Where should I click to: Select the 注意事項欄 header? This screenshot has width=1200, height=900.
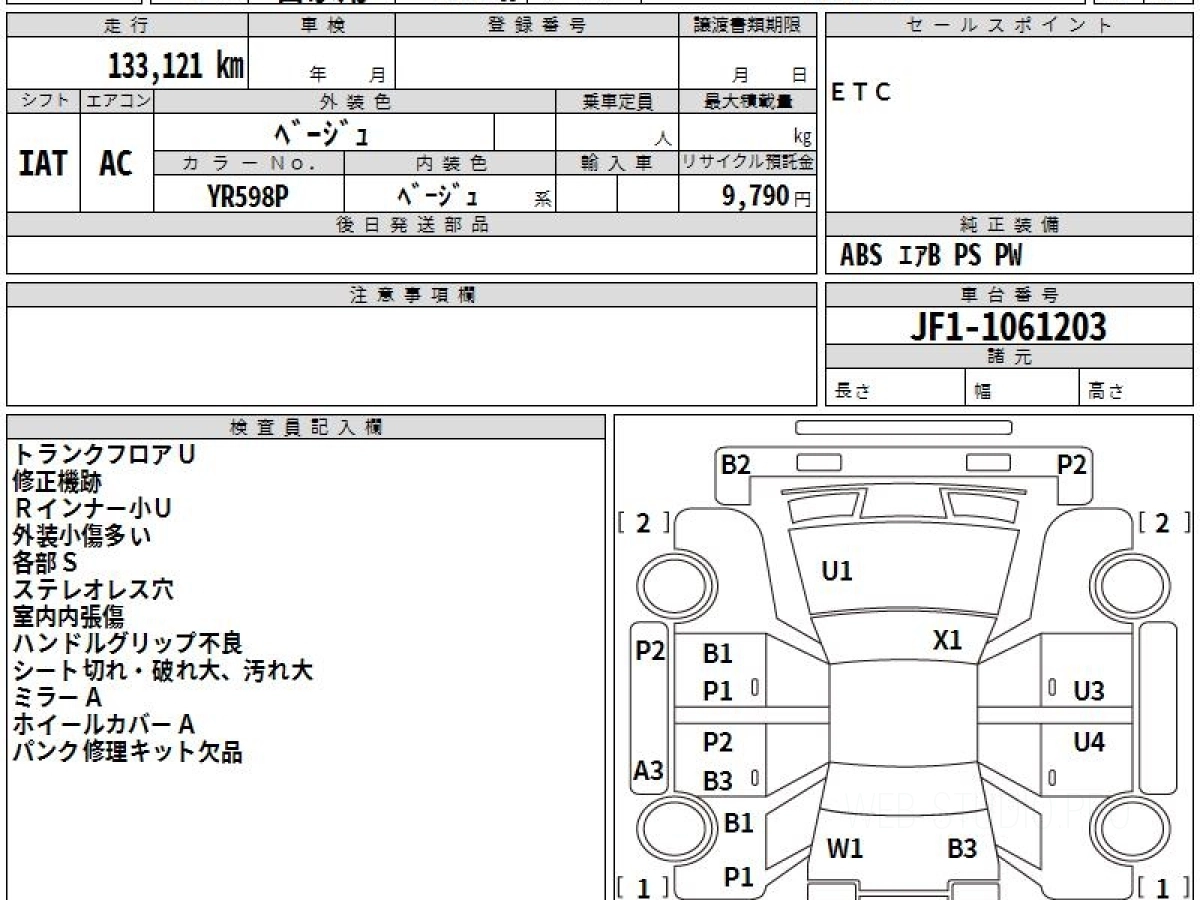click(x=412, y=295)
